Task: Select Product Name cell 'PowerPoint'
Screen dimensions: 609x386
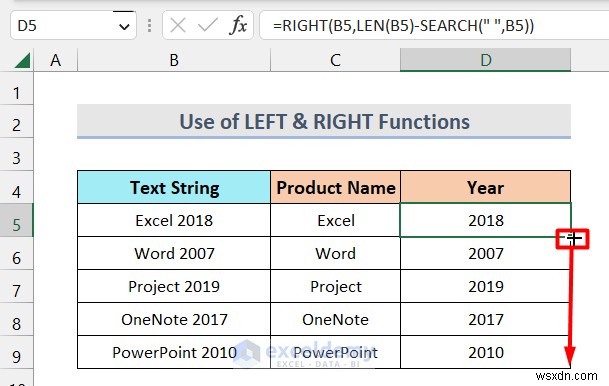Action: click(335, 352)
